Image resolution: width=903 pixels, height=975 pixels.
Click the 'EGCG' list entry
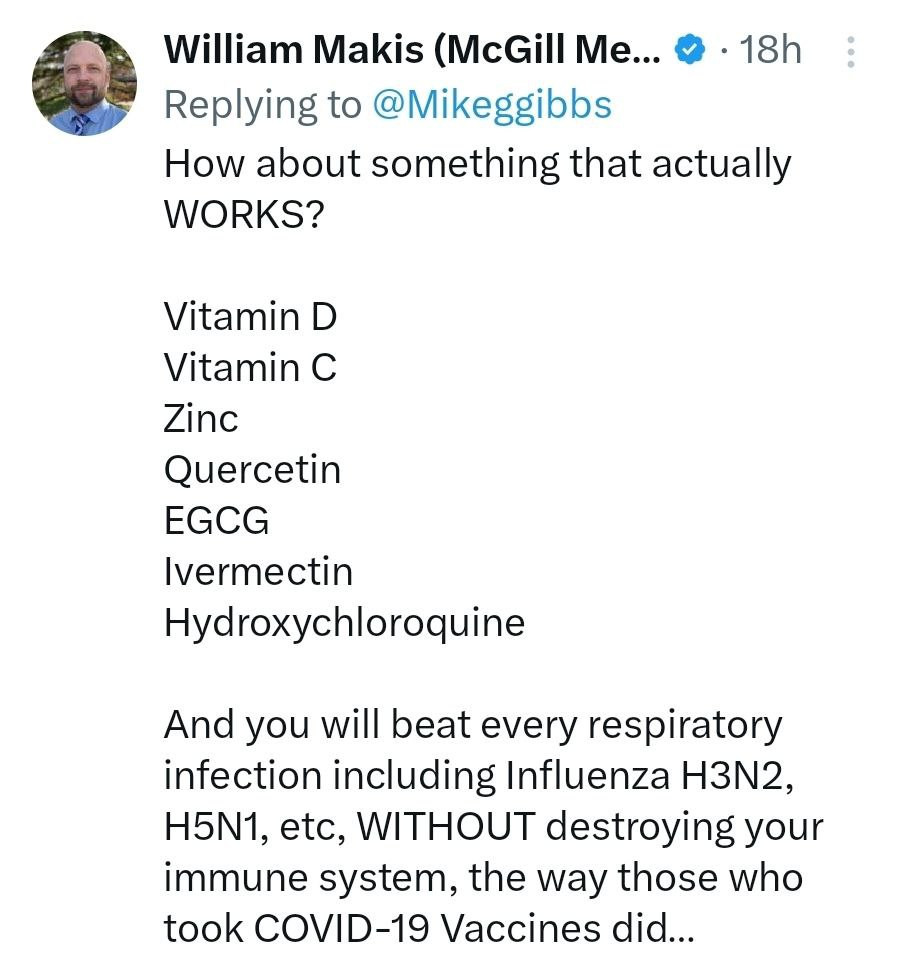(x=216, y=521)
